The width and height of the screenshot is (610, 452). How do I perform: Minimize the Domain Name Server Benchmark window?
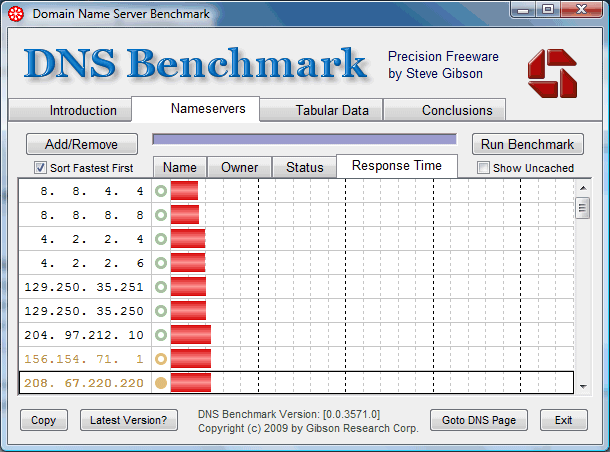[523, 10]
